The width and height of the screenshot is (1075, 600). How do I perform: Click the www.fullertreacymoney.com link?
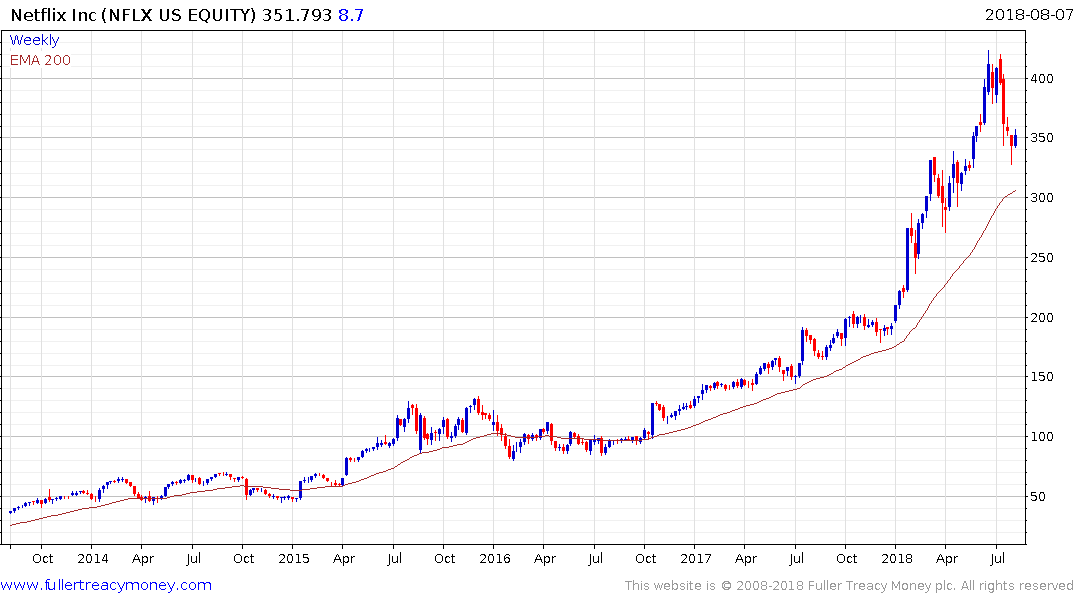coord(106,585)
